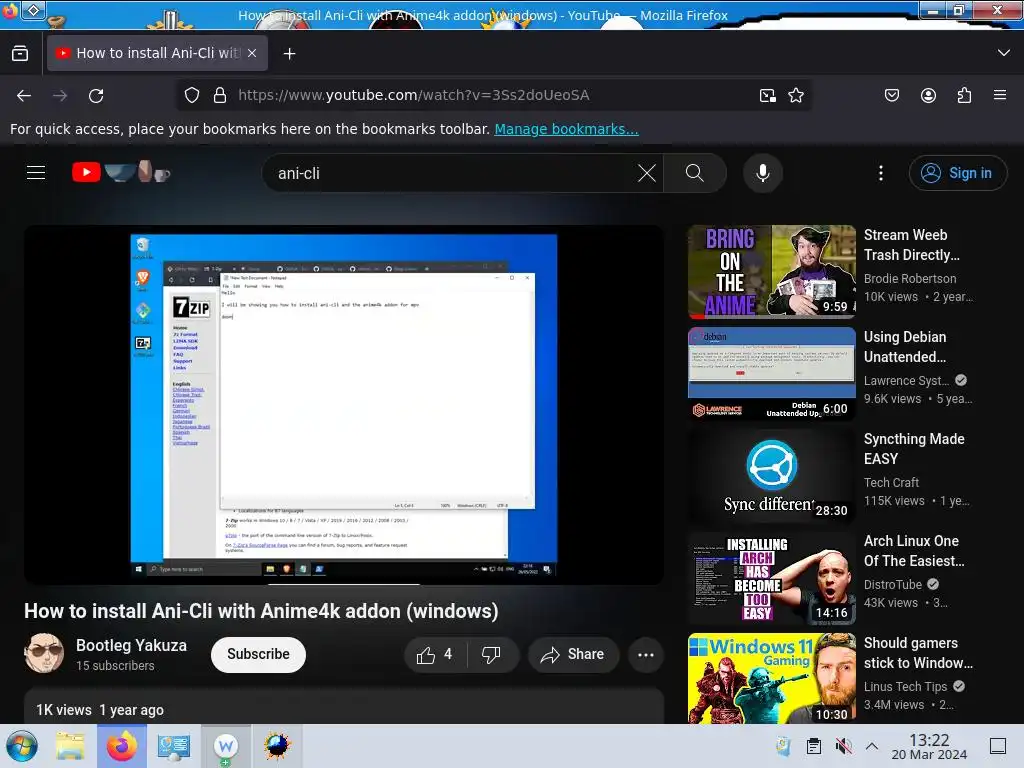Image resolution: width=1024 pixels, height=768 pixels.
Task: Open more actions ellipsis under video
Action: (x=645, y=655)
